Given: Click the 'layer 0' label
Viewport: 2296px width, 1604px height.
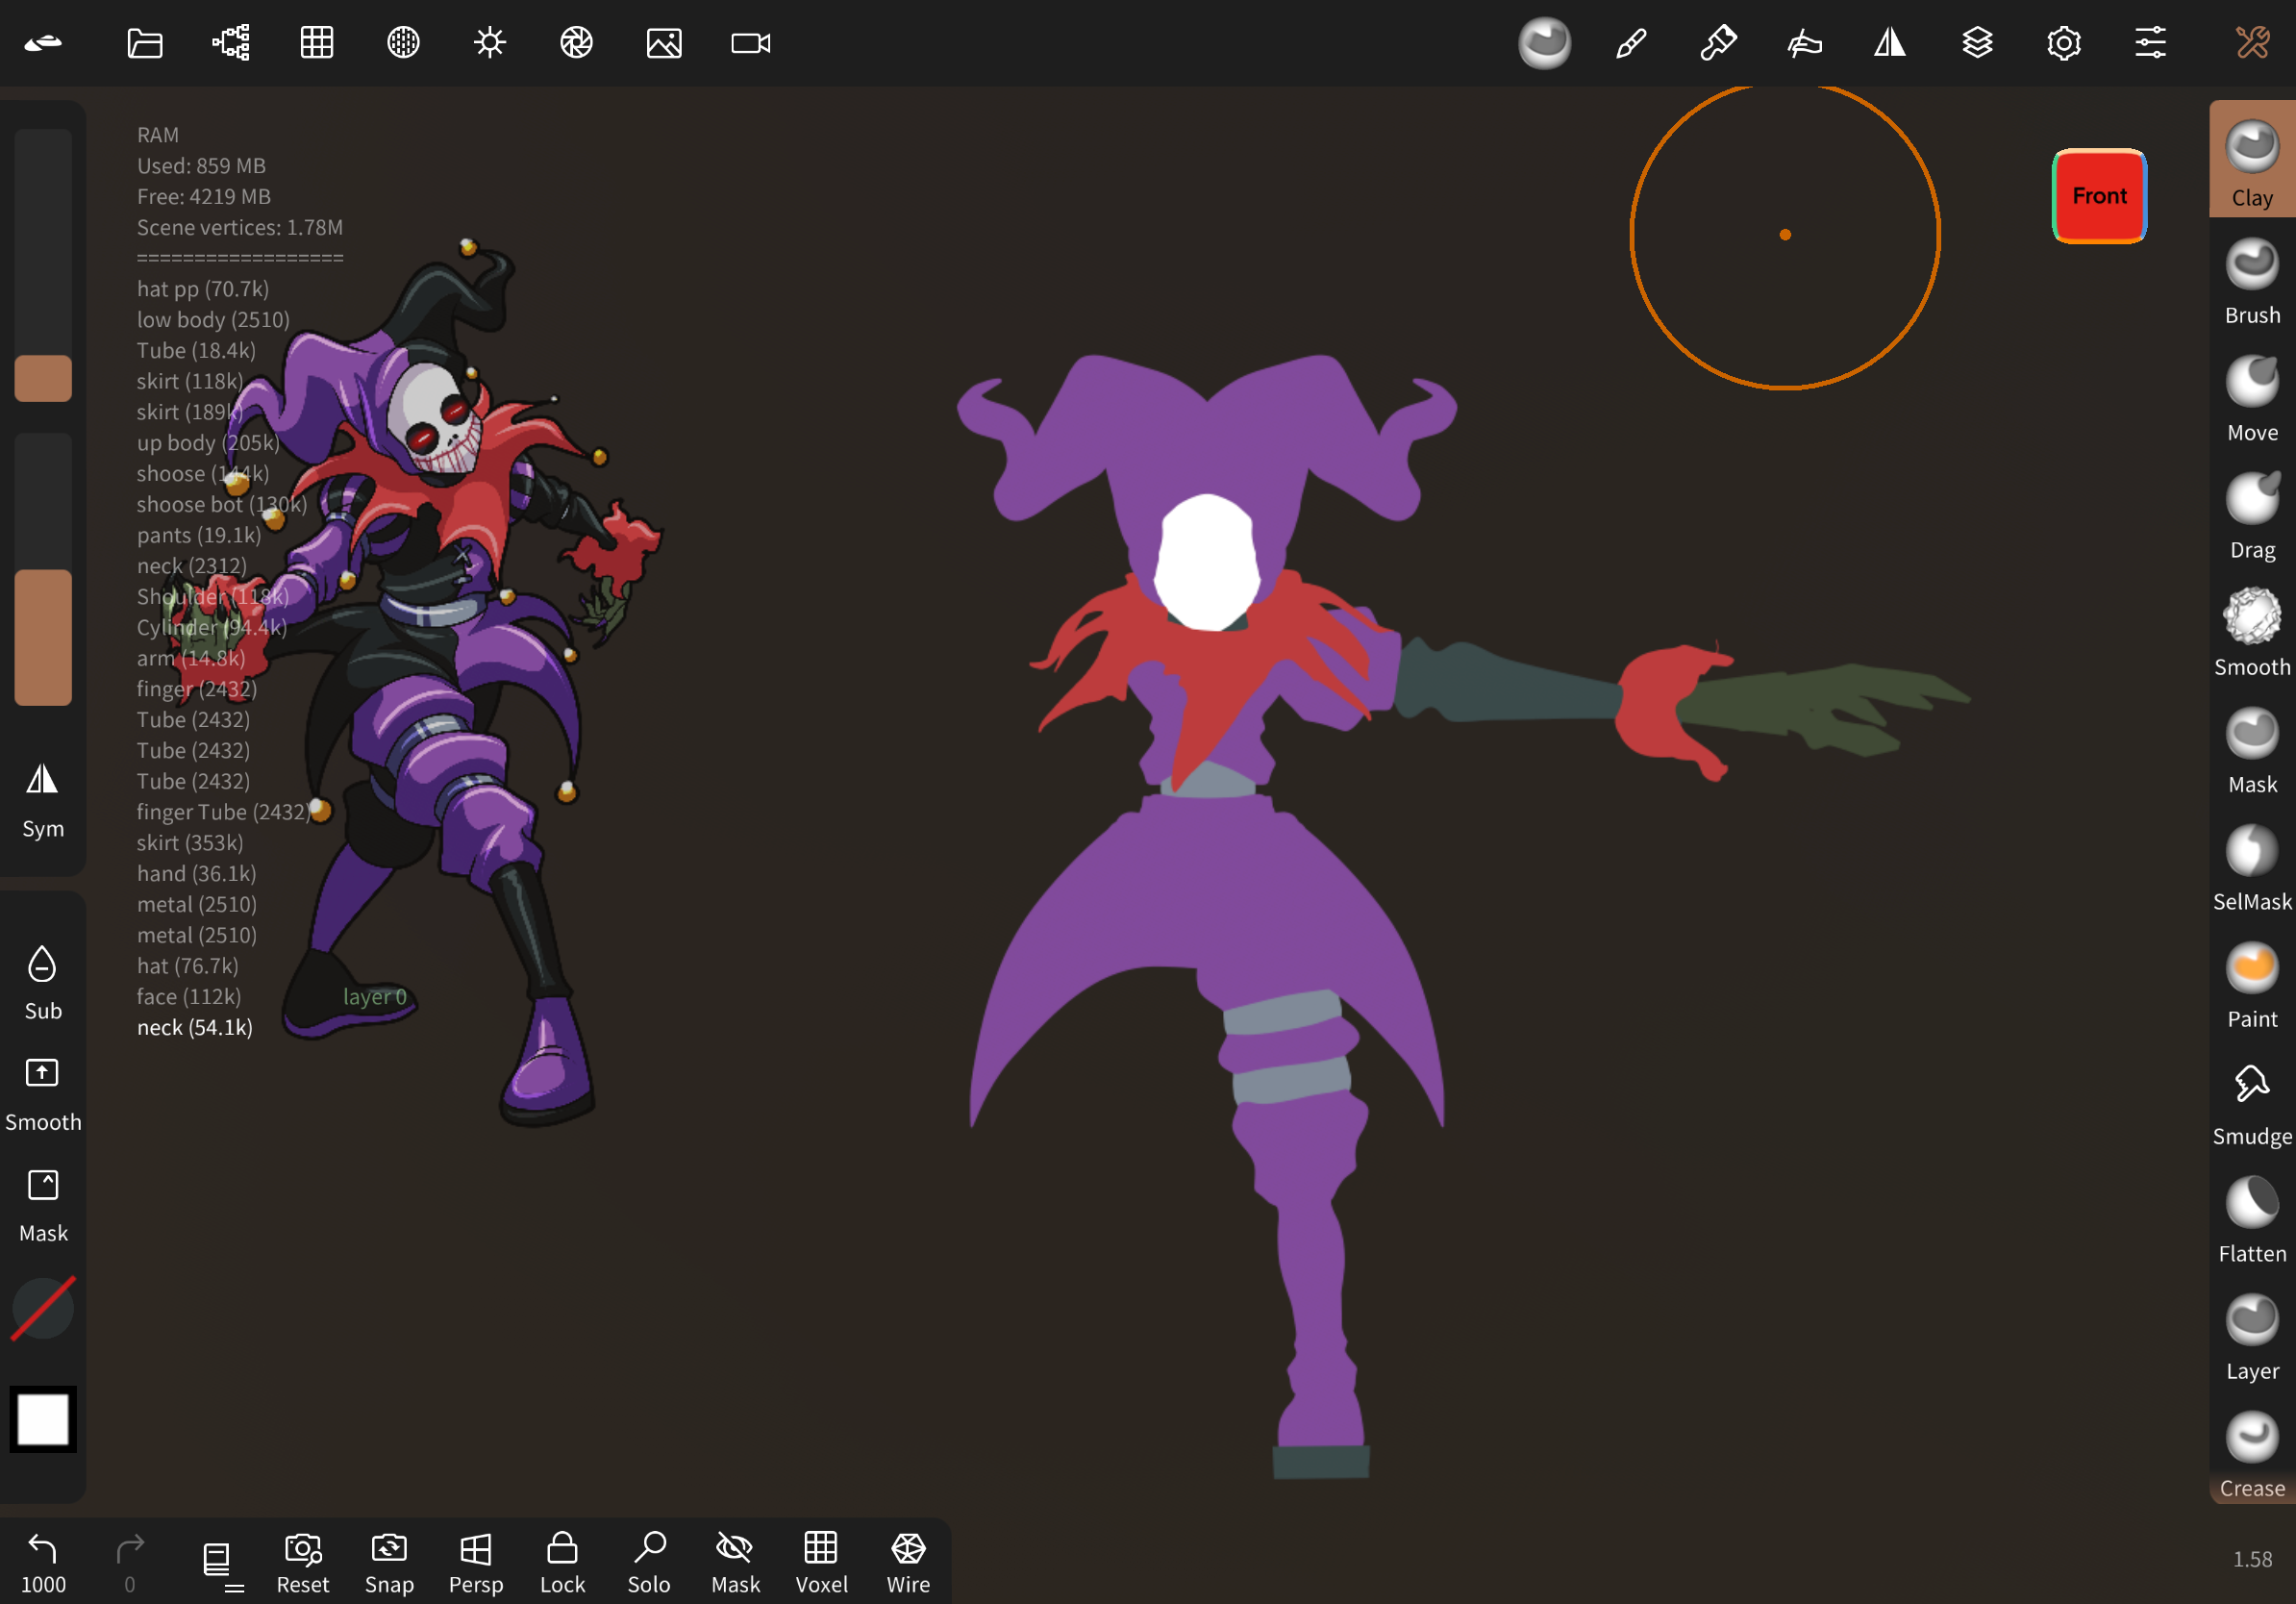Looking at the screenshot, I should coord(375,996).
